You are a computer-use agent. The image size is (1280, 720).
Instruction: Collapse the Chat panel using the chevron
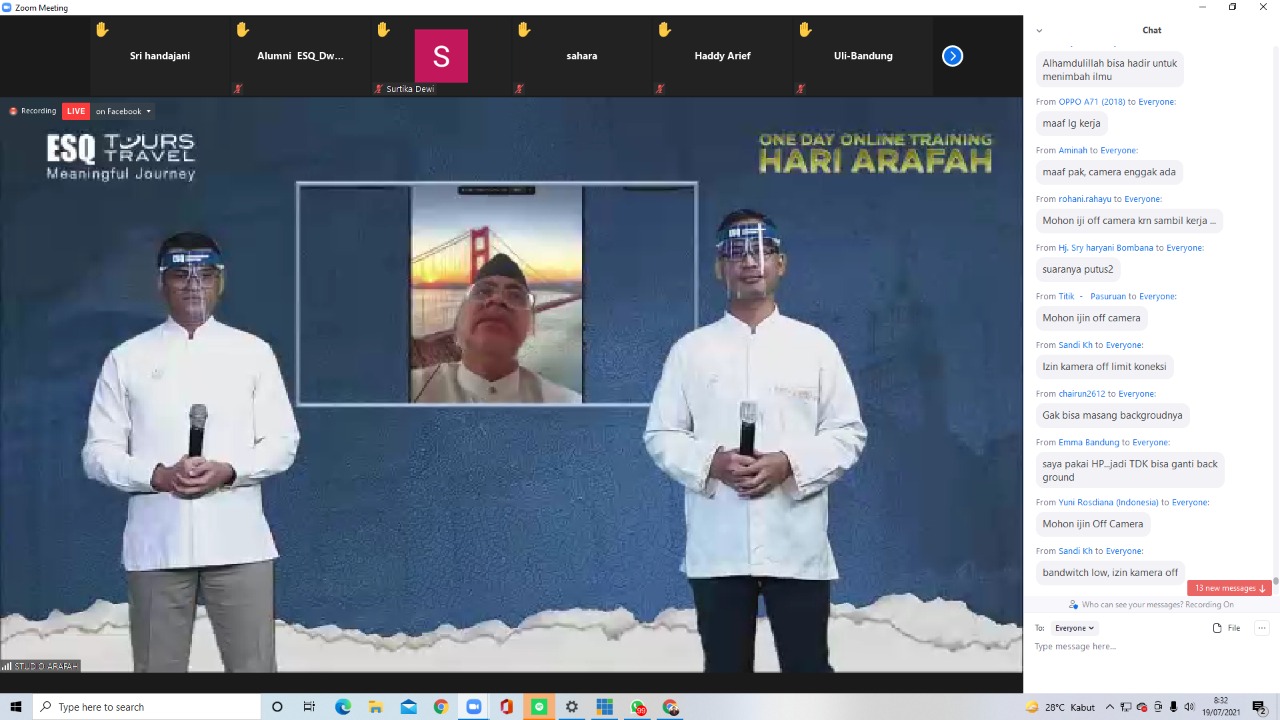coord(1039,30)
